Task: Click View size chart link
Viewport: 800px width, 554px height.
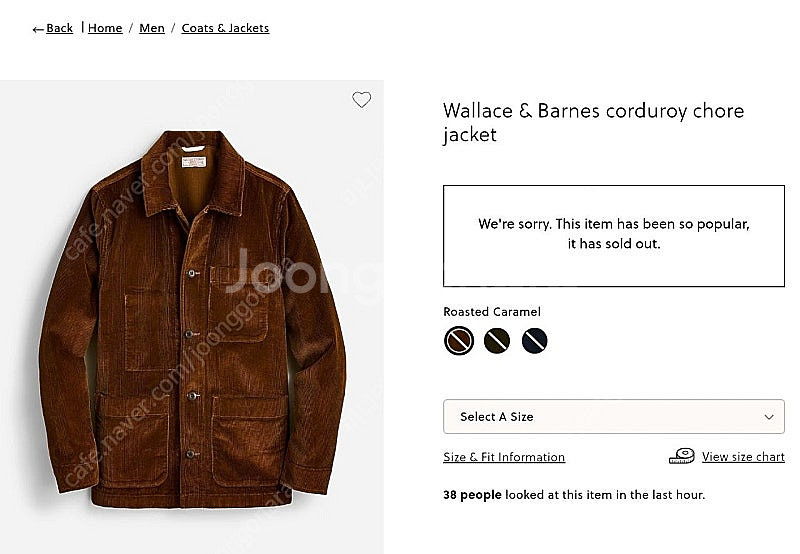Action: click(x=743, y=457)
